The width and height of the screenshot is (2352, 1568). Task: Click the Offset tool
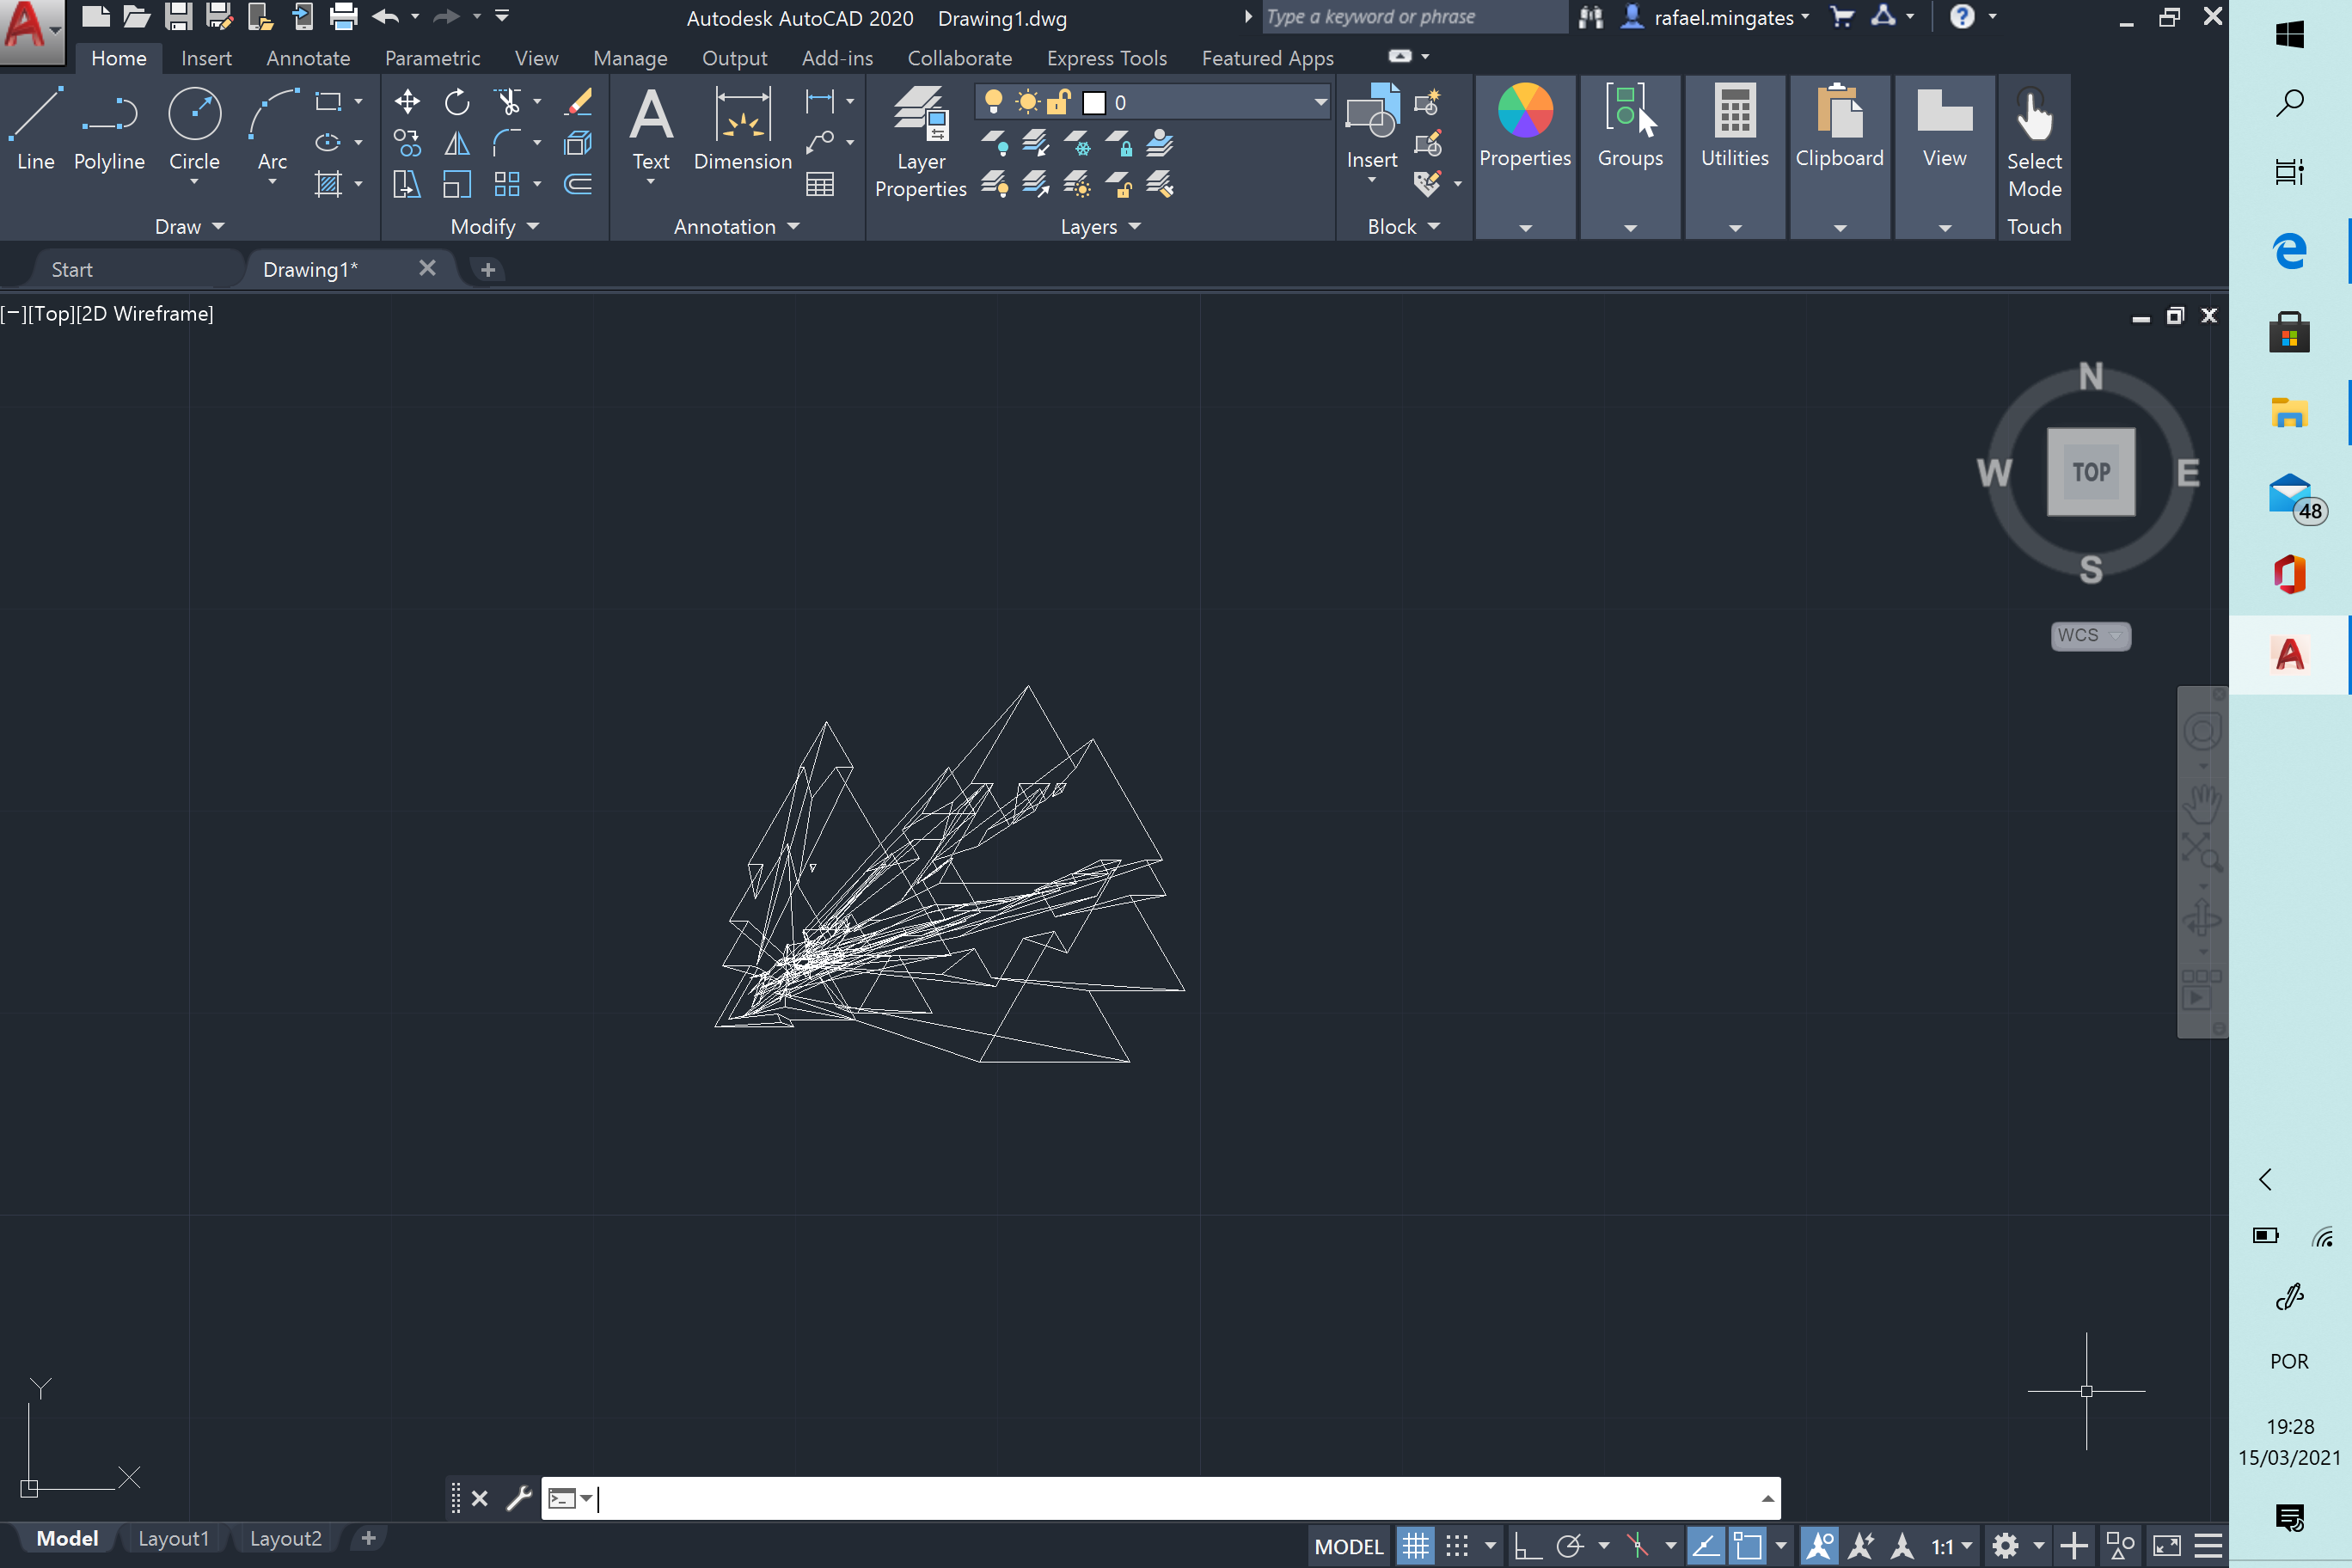coord(578,184)
